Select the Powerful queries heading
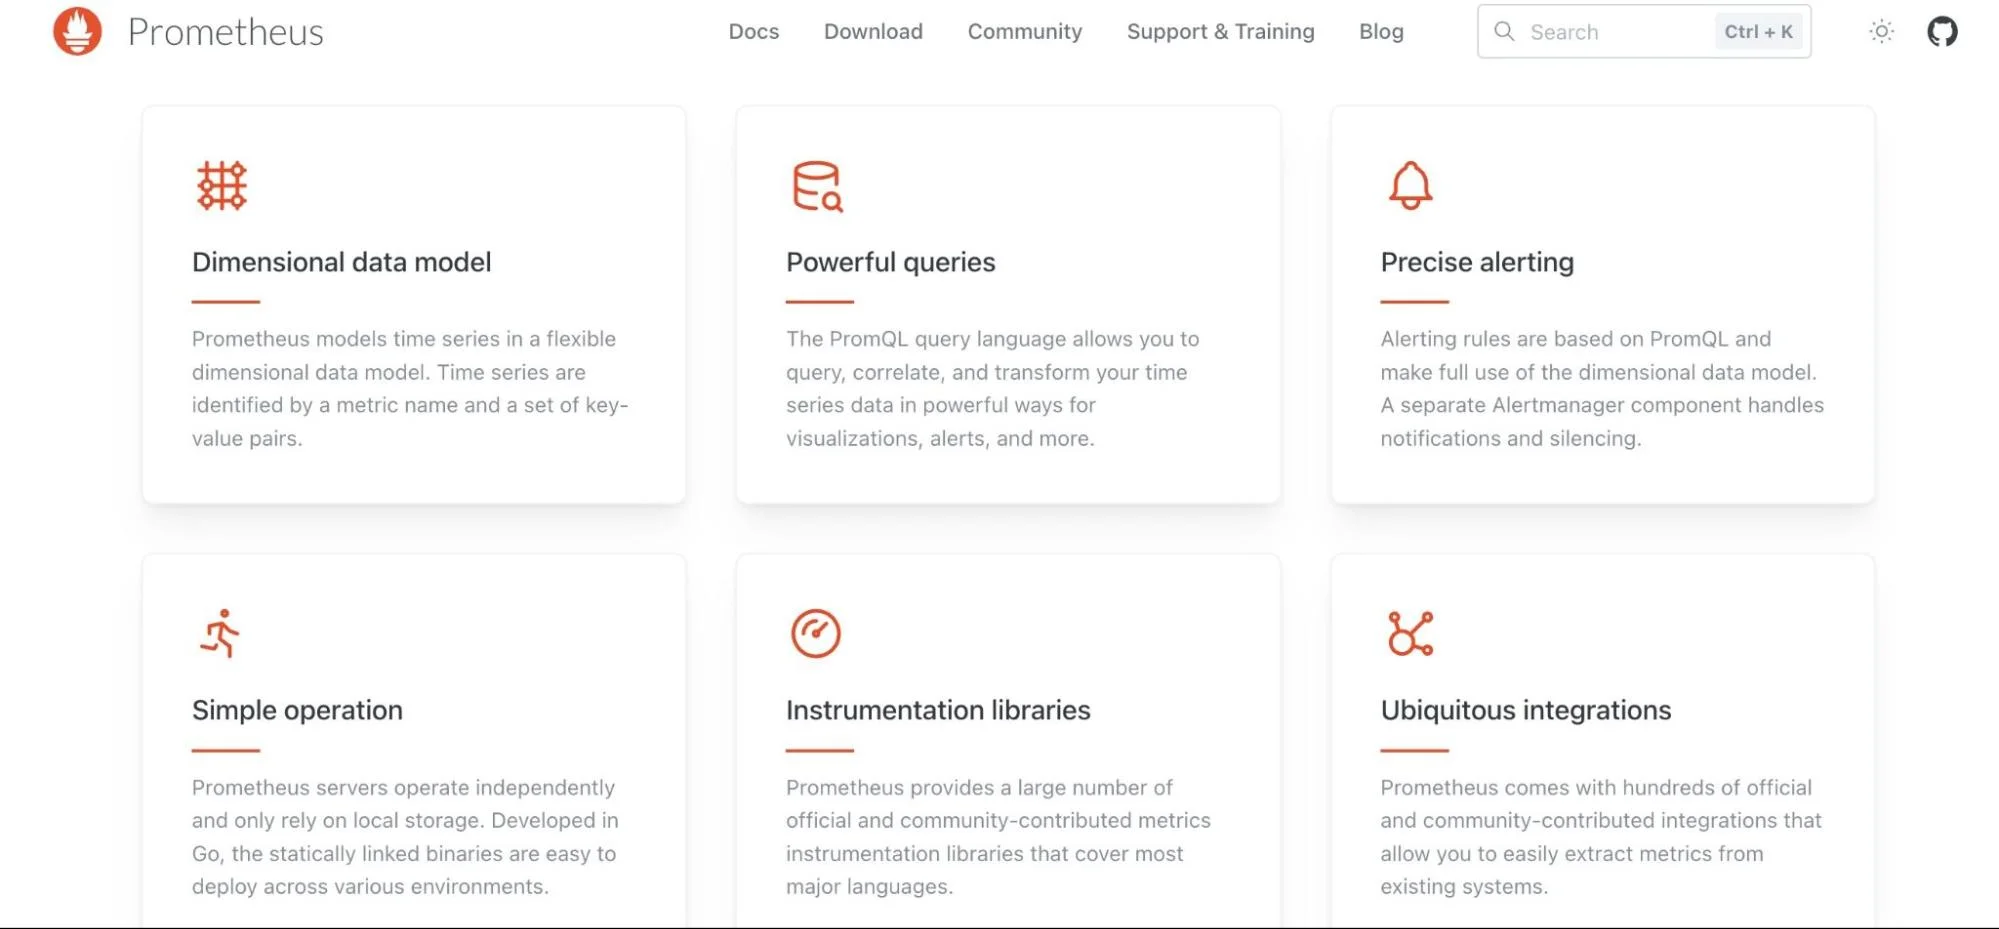Viewport: 1999px width, 929px height. point(890,262)
